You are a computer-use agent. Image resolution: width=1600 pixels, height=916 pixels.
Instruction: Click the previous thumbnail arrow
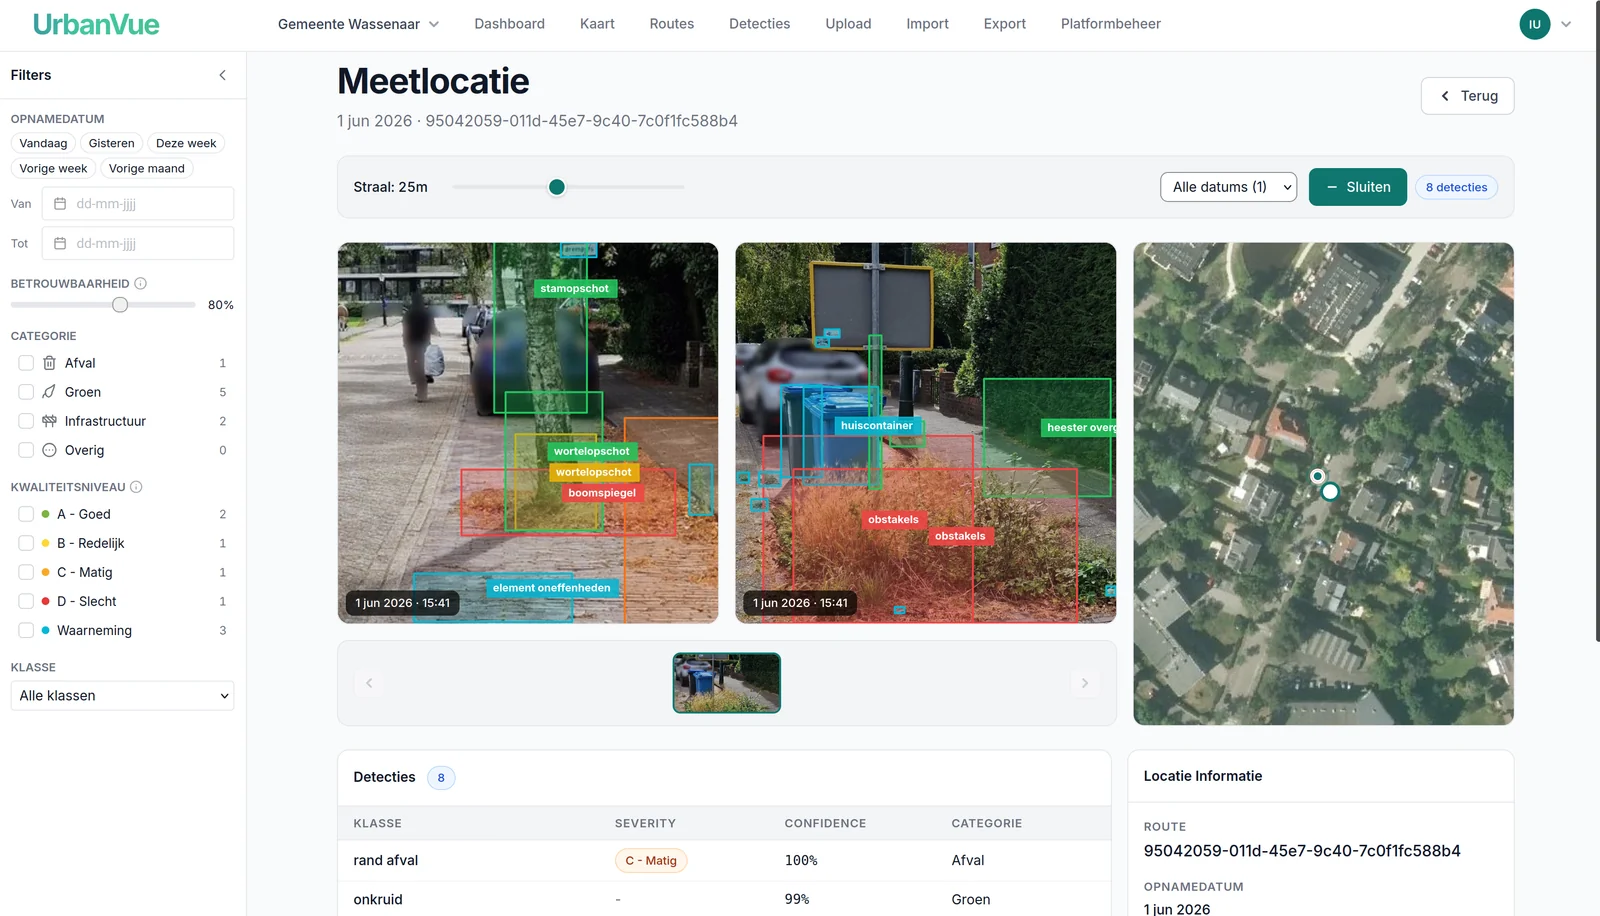[369, 683]
